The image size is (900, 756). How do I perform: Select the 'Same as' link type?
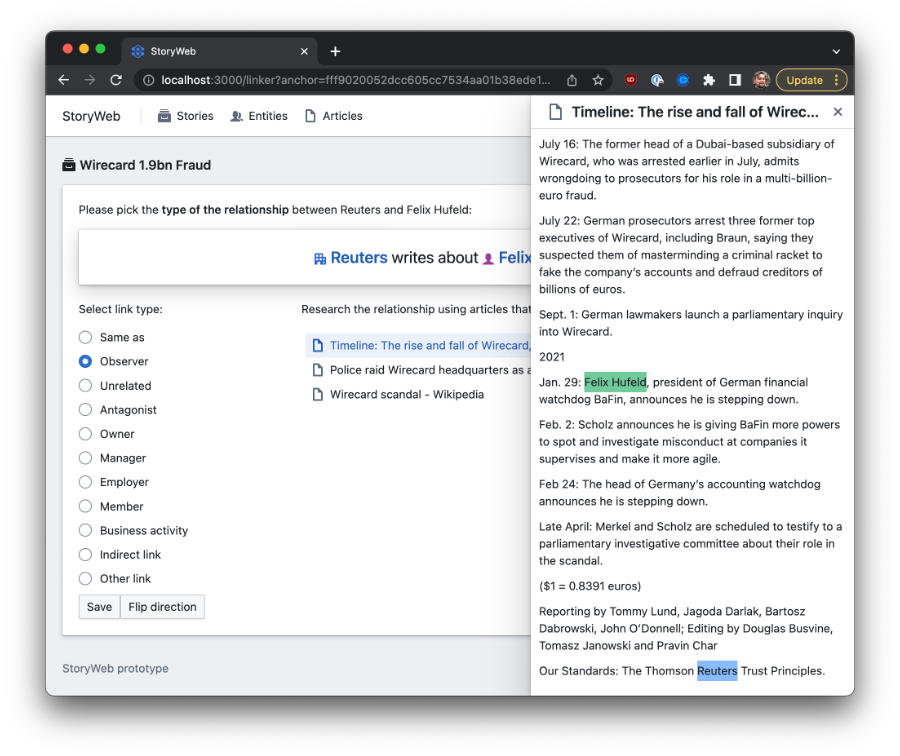86,338
